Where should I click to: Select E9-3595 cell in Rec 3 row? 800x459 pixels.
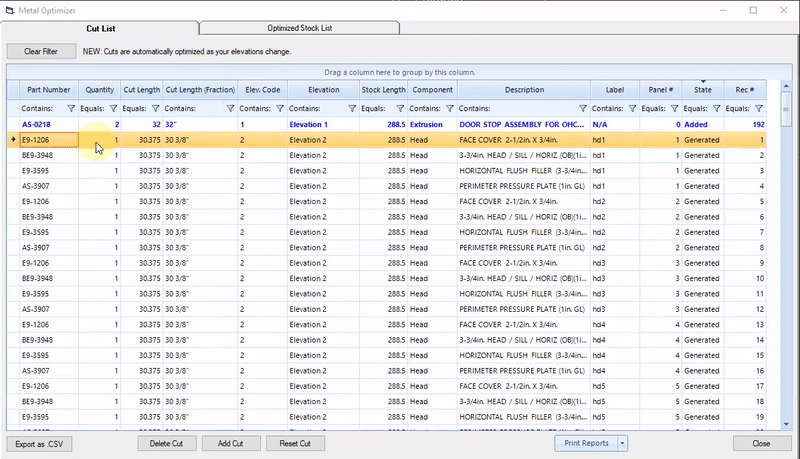click(x=49, y=170)
